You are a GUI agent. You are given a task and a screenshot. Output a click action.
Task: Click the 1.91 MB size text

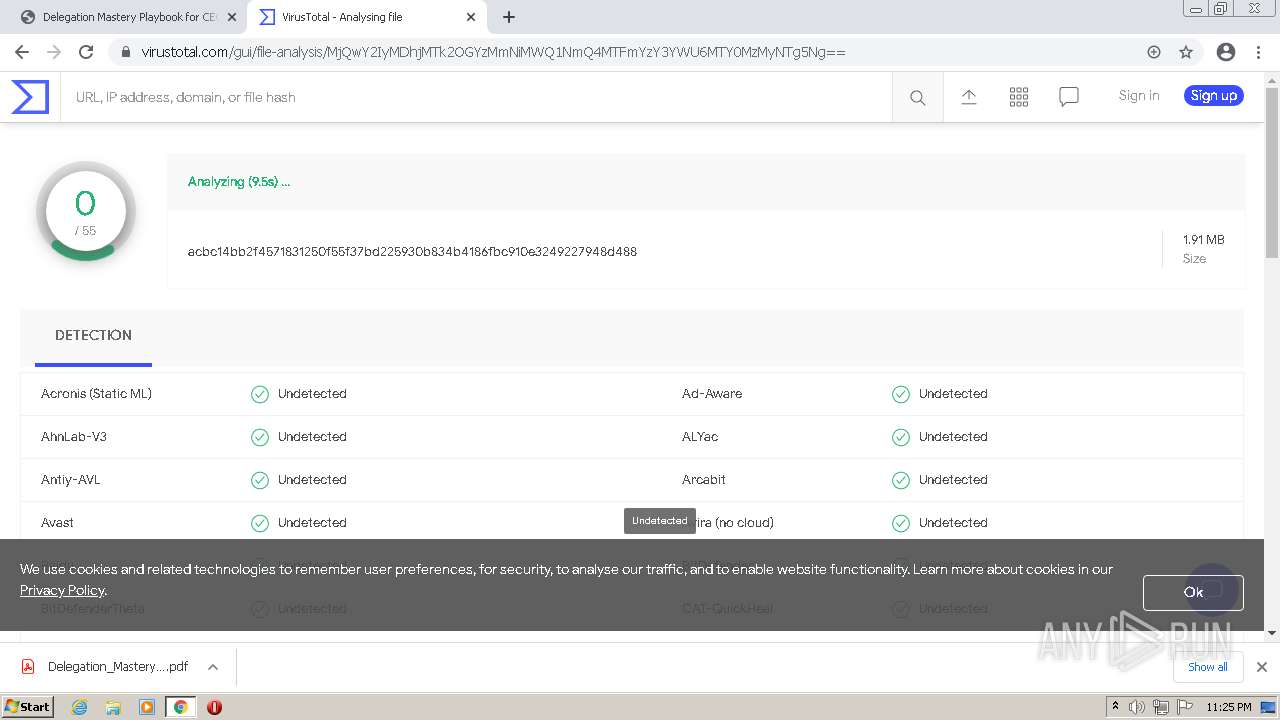1203,240
